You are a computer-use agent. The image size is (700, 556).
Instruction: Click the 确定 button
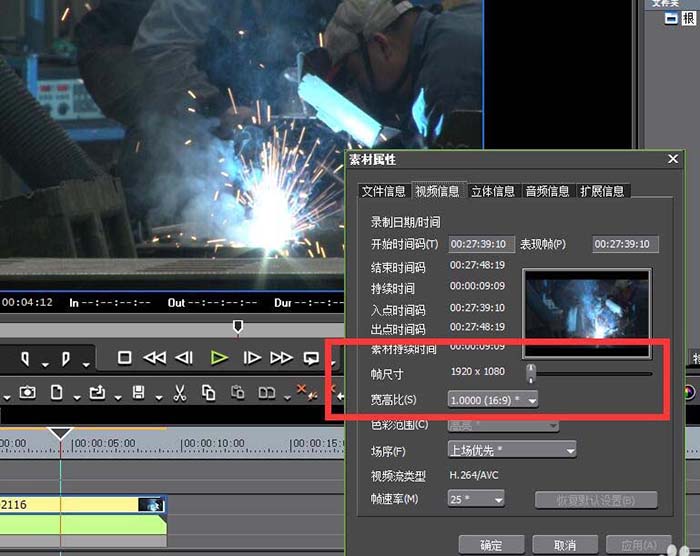(x=491, y=545)
